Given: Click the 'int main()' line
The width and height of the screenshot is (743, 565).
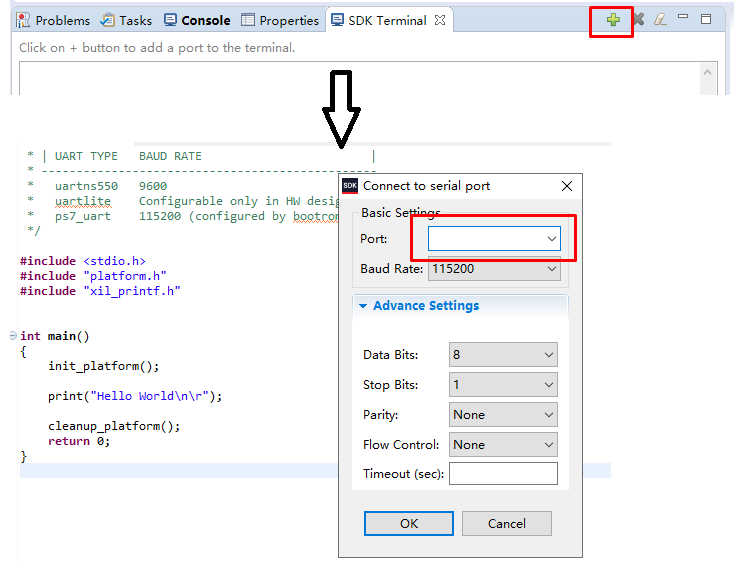Looking at the screenshot, I should [54, 336].
